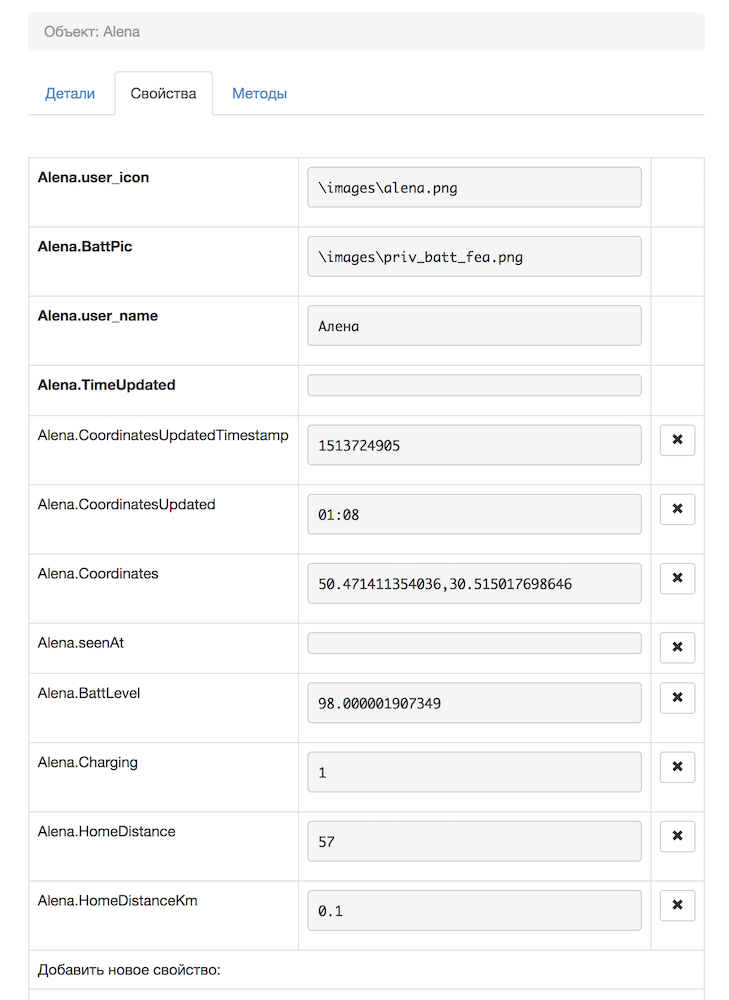This screenshot has width=729, height=1000.
Task: Remove the Alena.CoordinatesUpdated property
Action: [x=677, y=509]
